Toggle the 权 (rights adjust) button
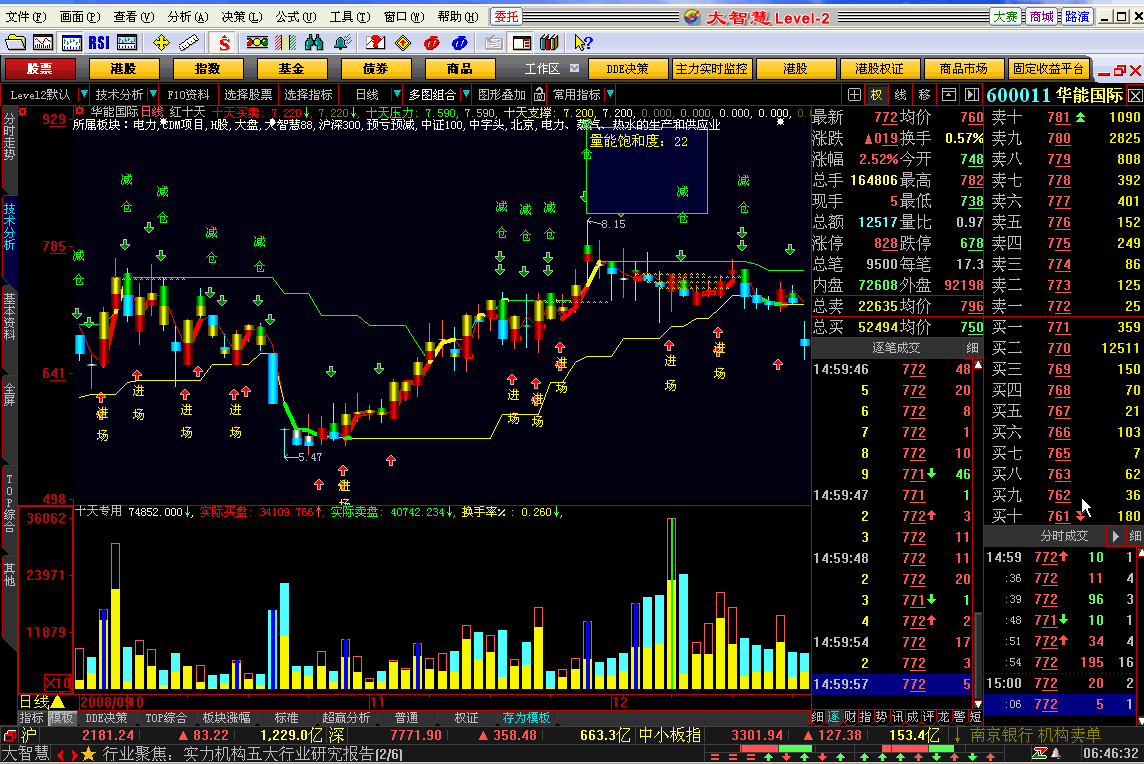The width and height of the screenshot is (1144, 764). click(x=876, y=95)
